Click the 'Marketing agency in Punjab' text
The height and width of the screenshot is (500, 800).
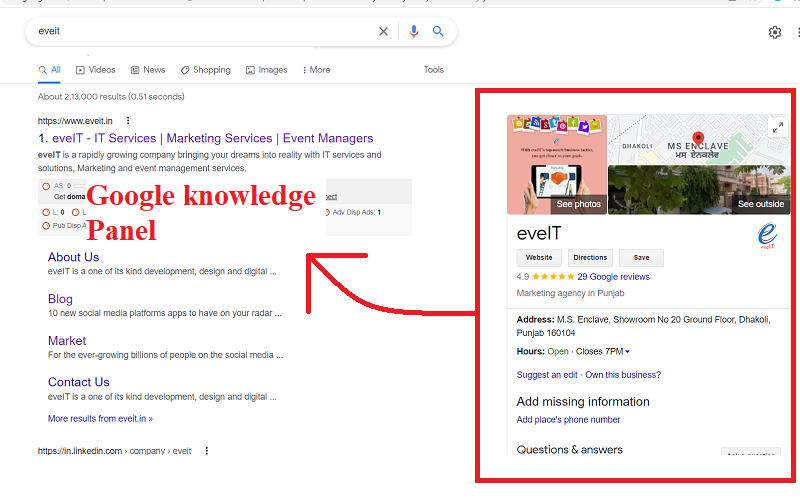tap(570, 293)
